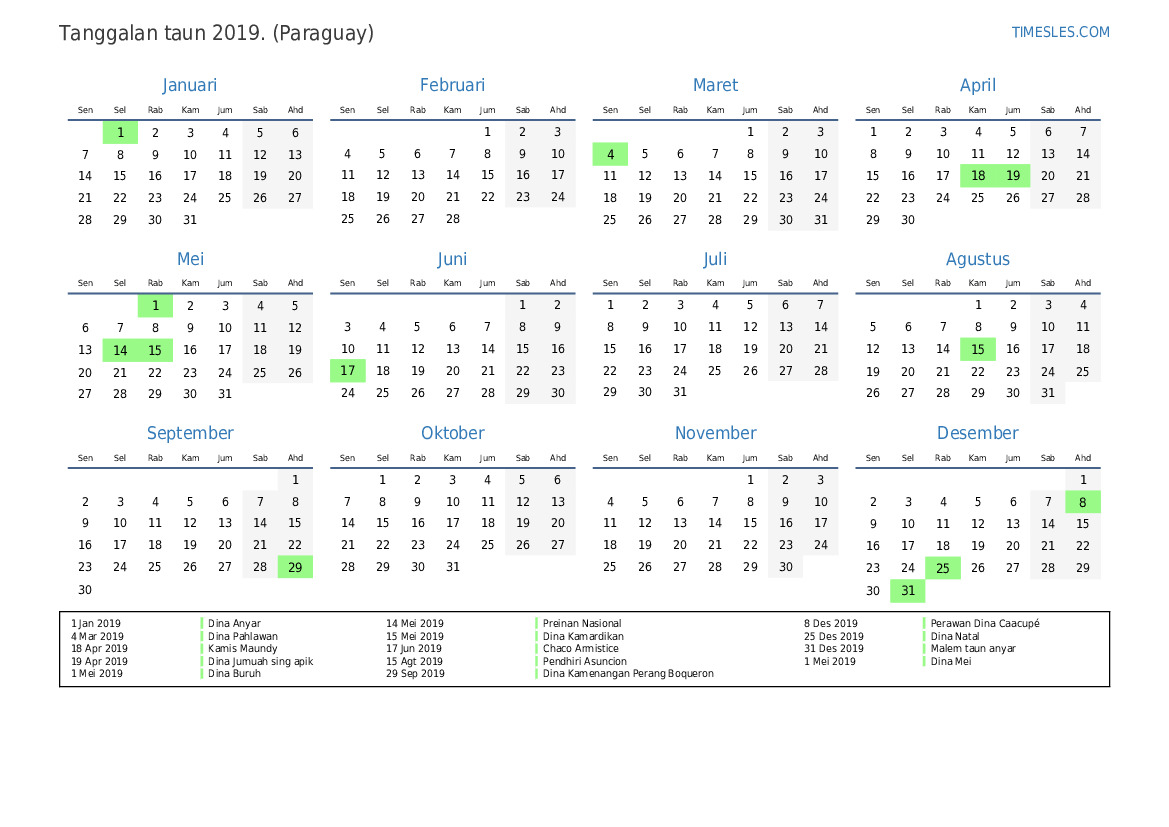Click the calendar title Tanggalan taun 2019
This screenshot has height=827, width=1169.
point(216,33)
